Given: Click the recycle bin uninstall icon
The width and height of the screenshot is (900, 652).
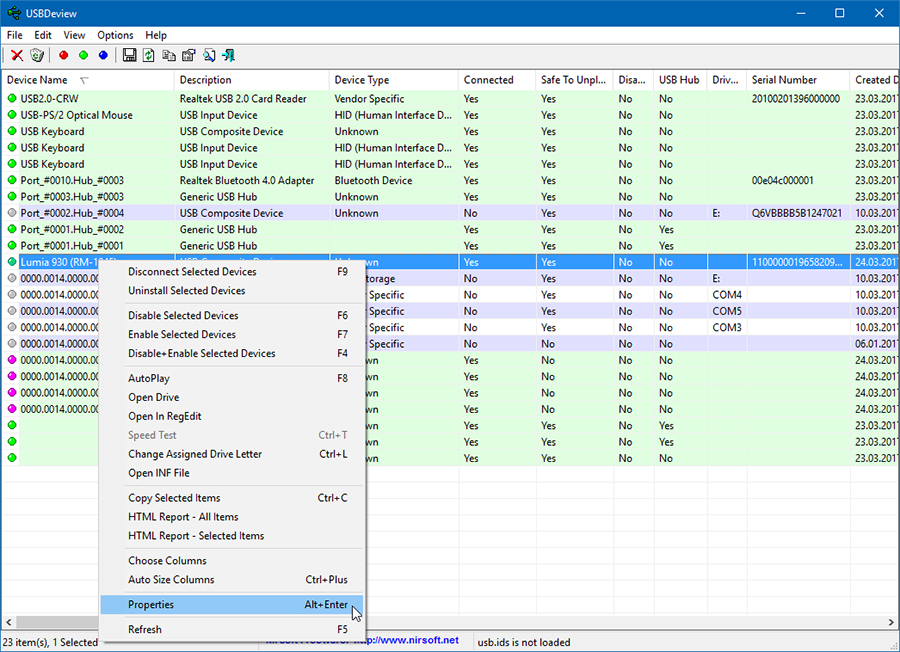Looking at the screenshot, I should coord(37,55).
